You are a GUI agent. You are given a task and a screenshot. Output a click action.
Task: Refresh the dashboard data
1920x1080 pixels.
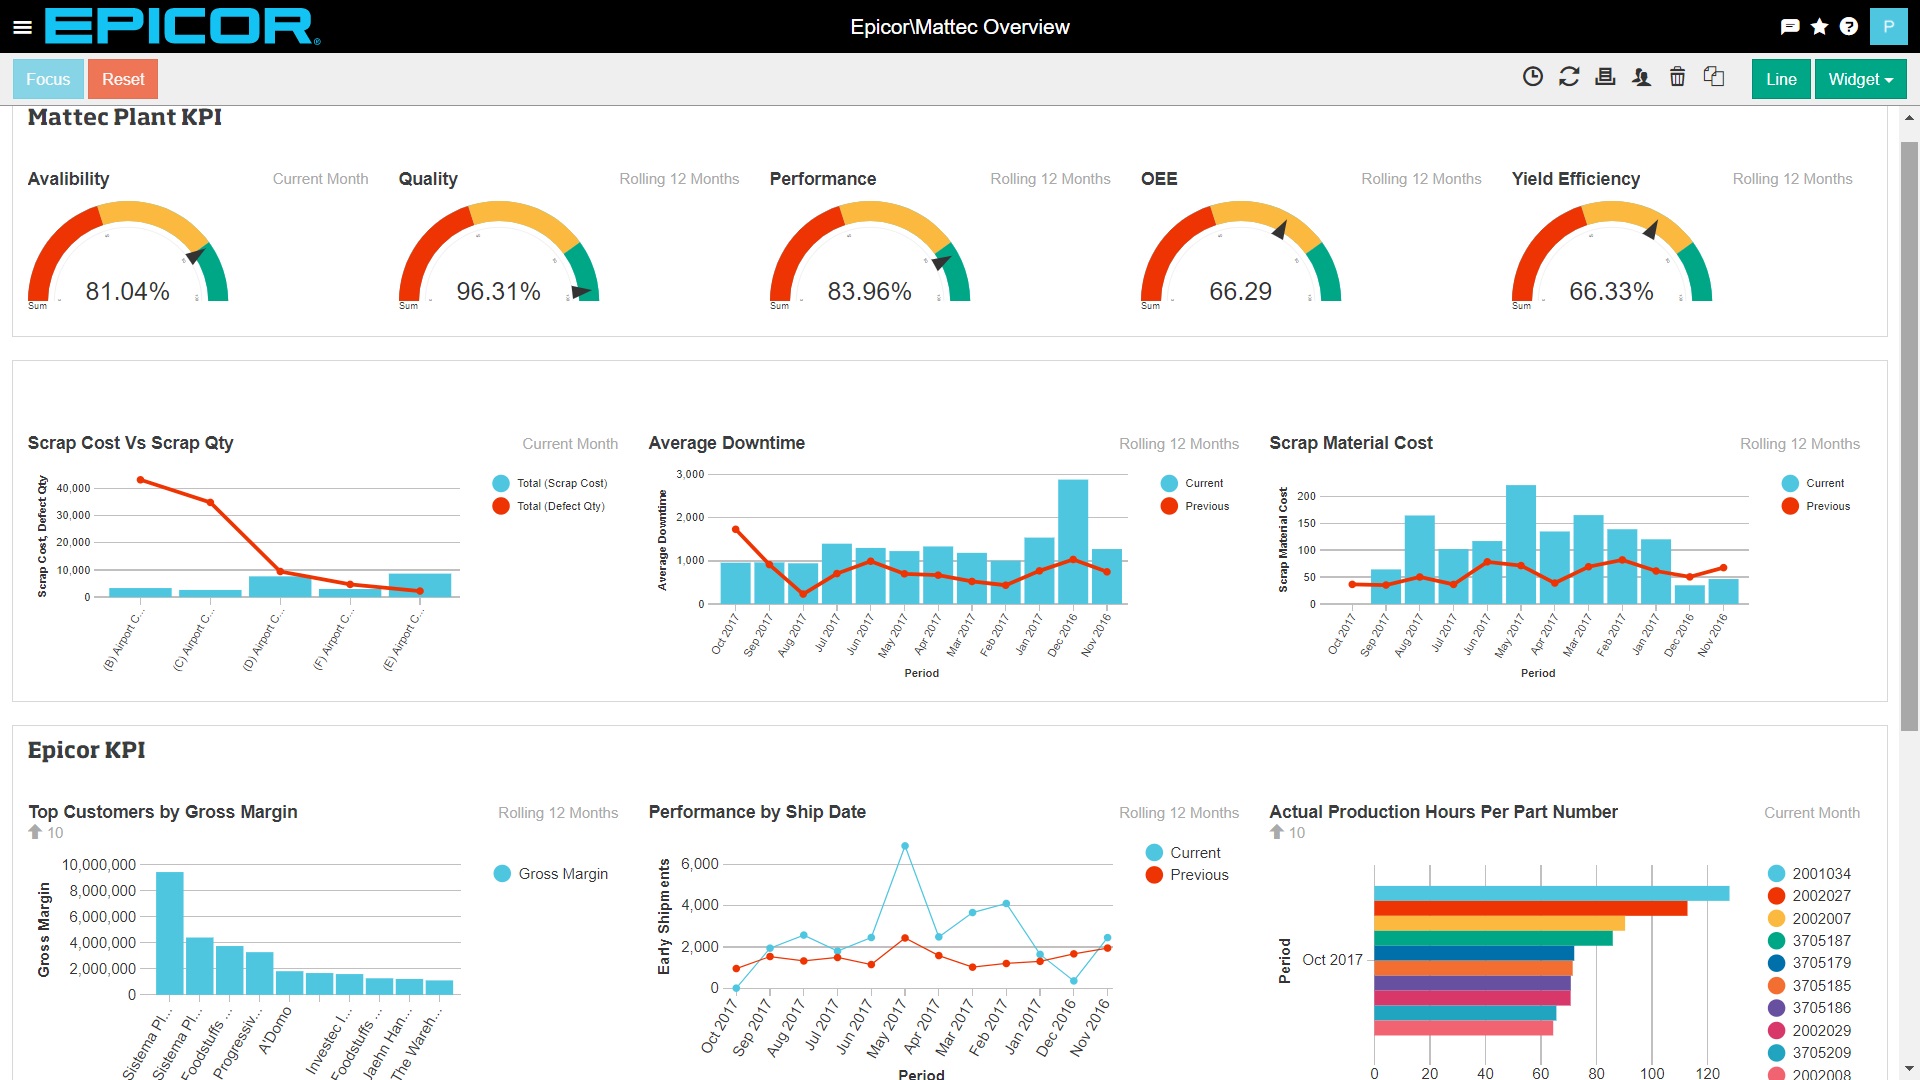pyautogui.click(x=1569, y=76)
